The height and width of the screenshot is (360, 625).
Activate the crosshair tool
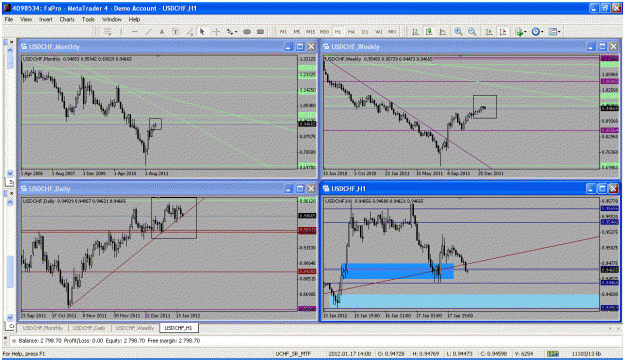click(216, 32)
